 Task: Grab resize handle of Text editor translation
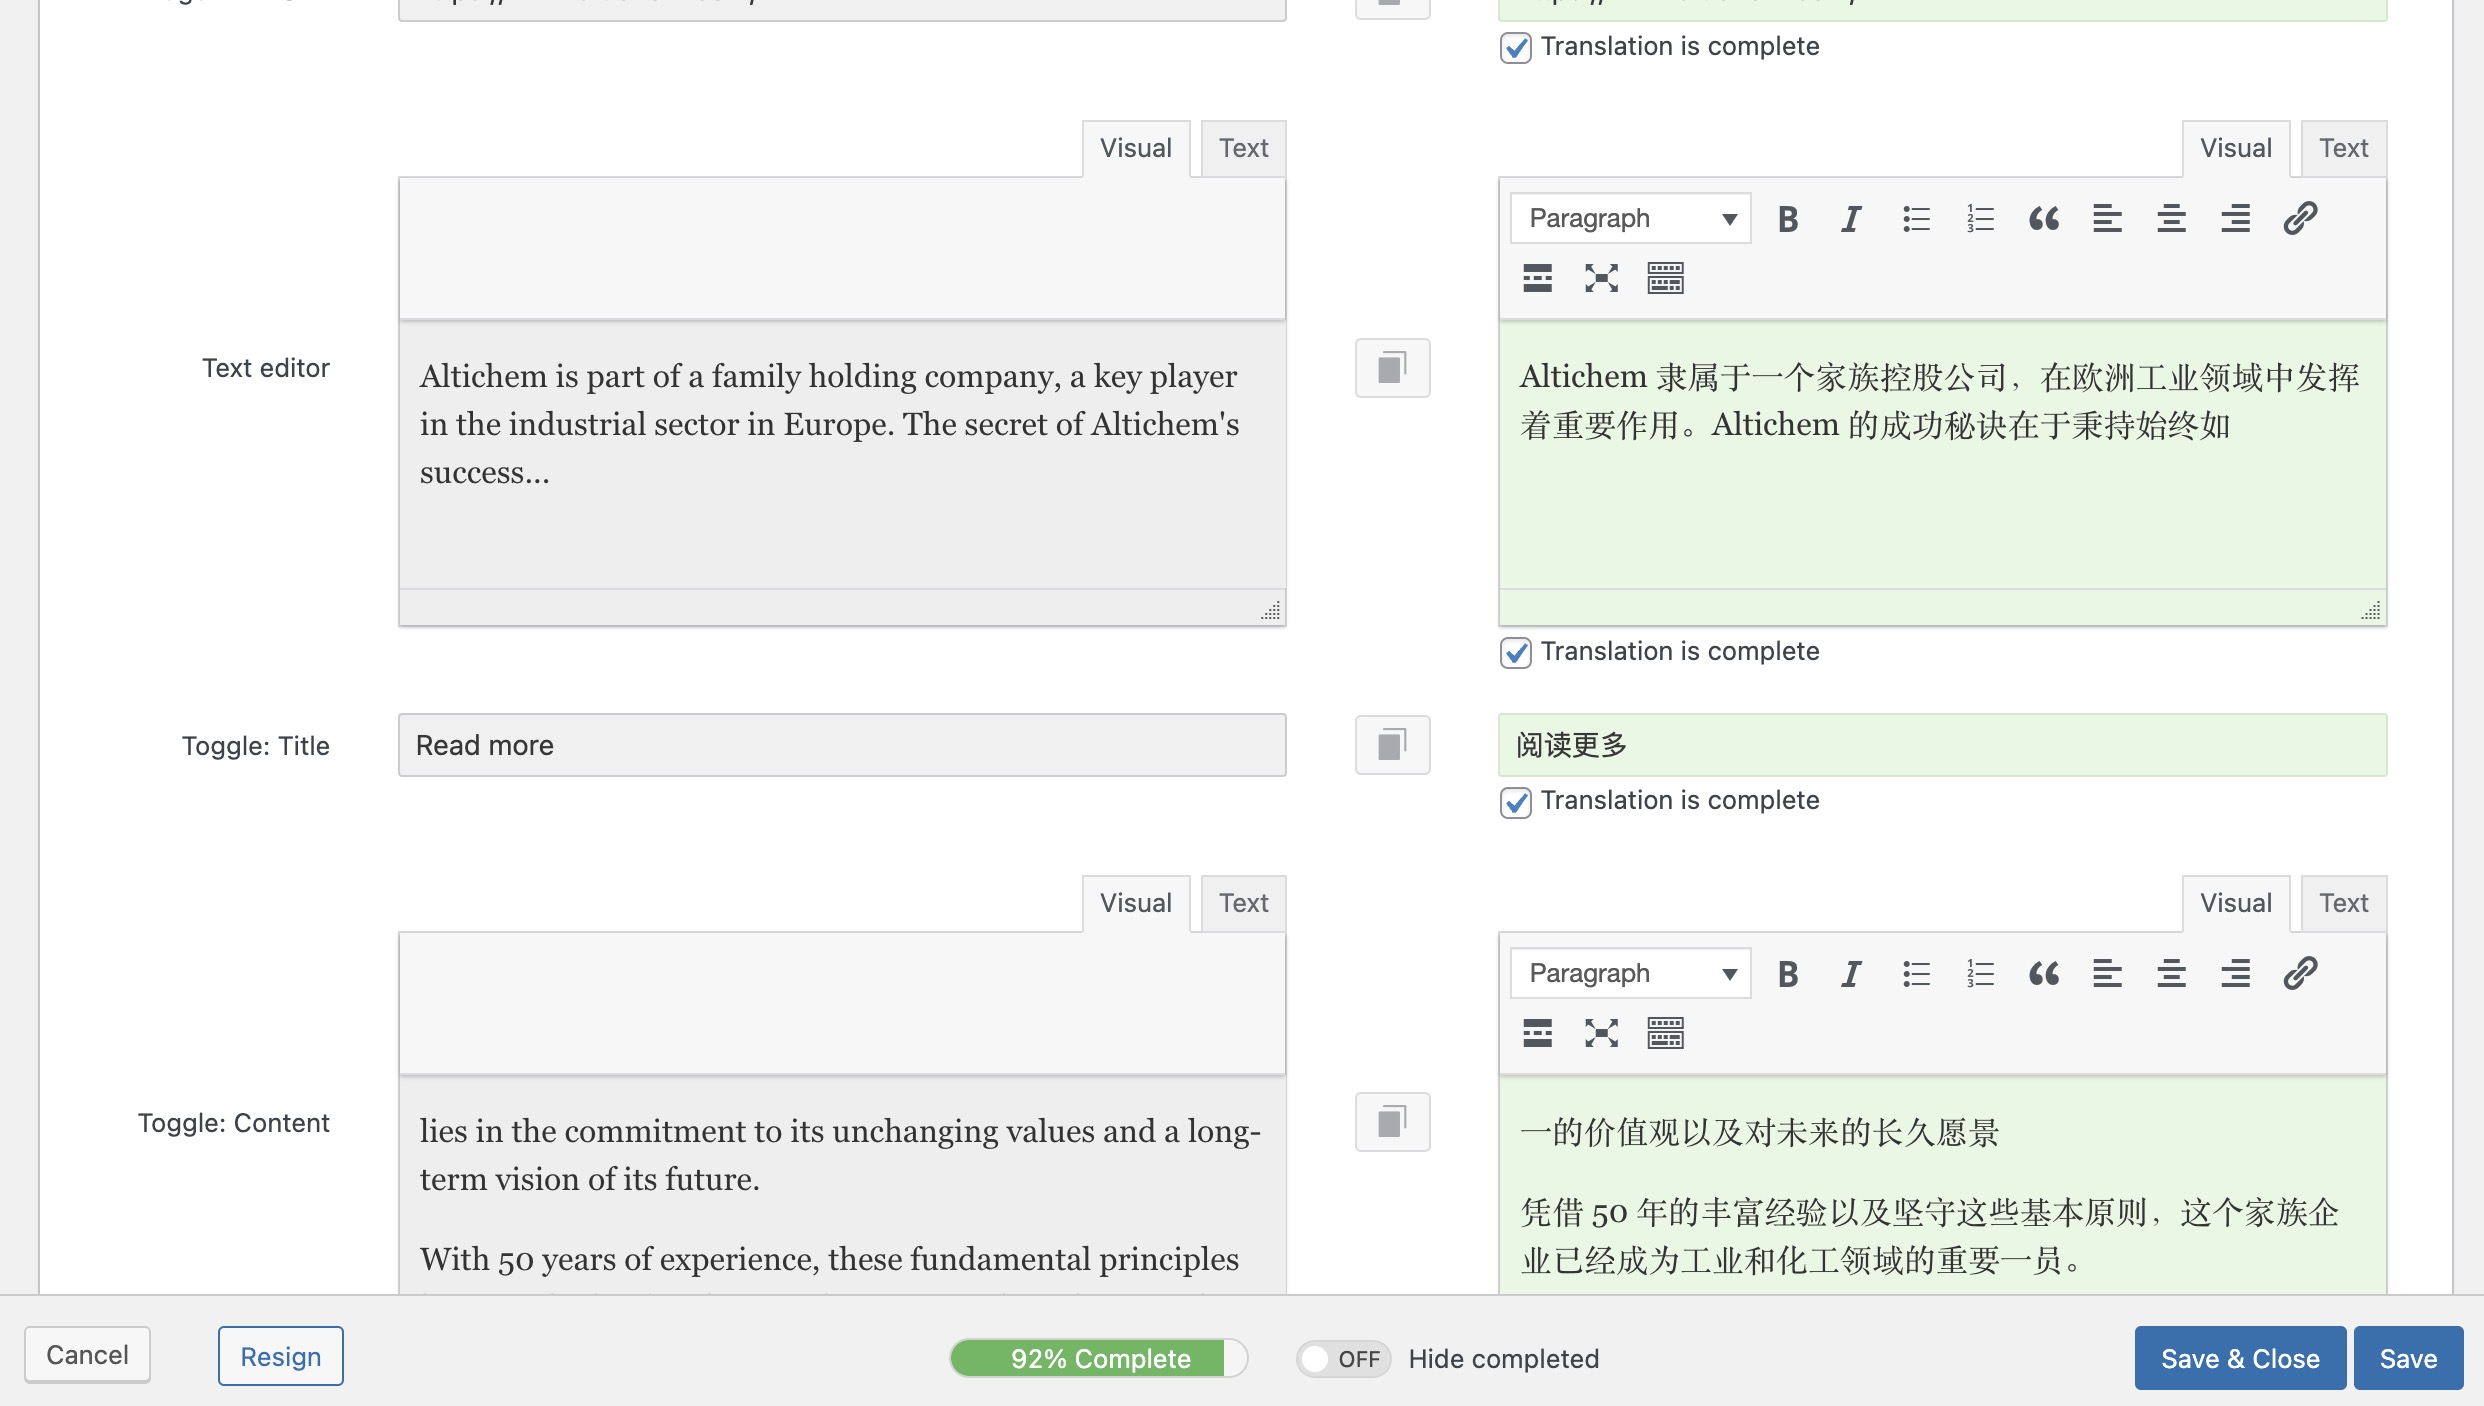pos(2371,610)
